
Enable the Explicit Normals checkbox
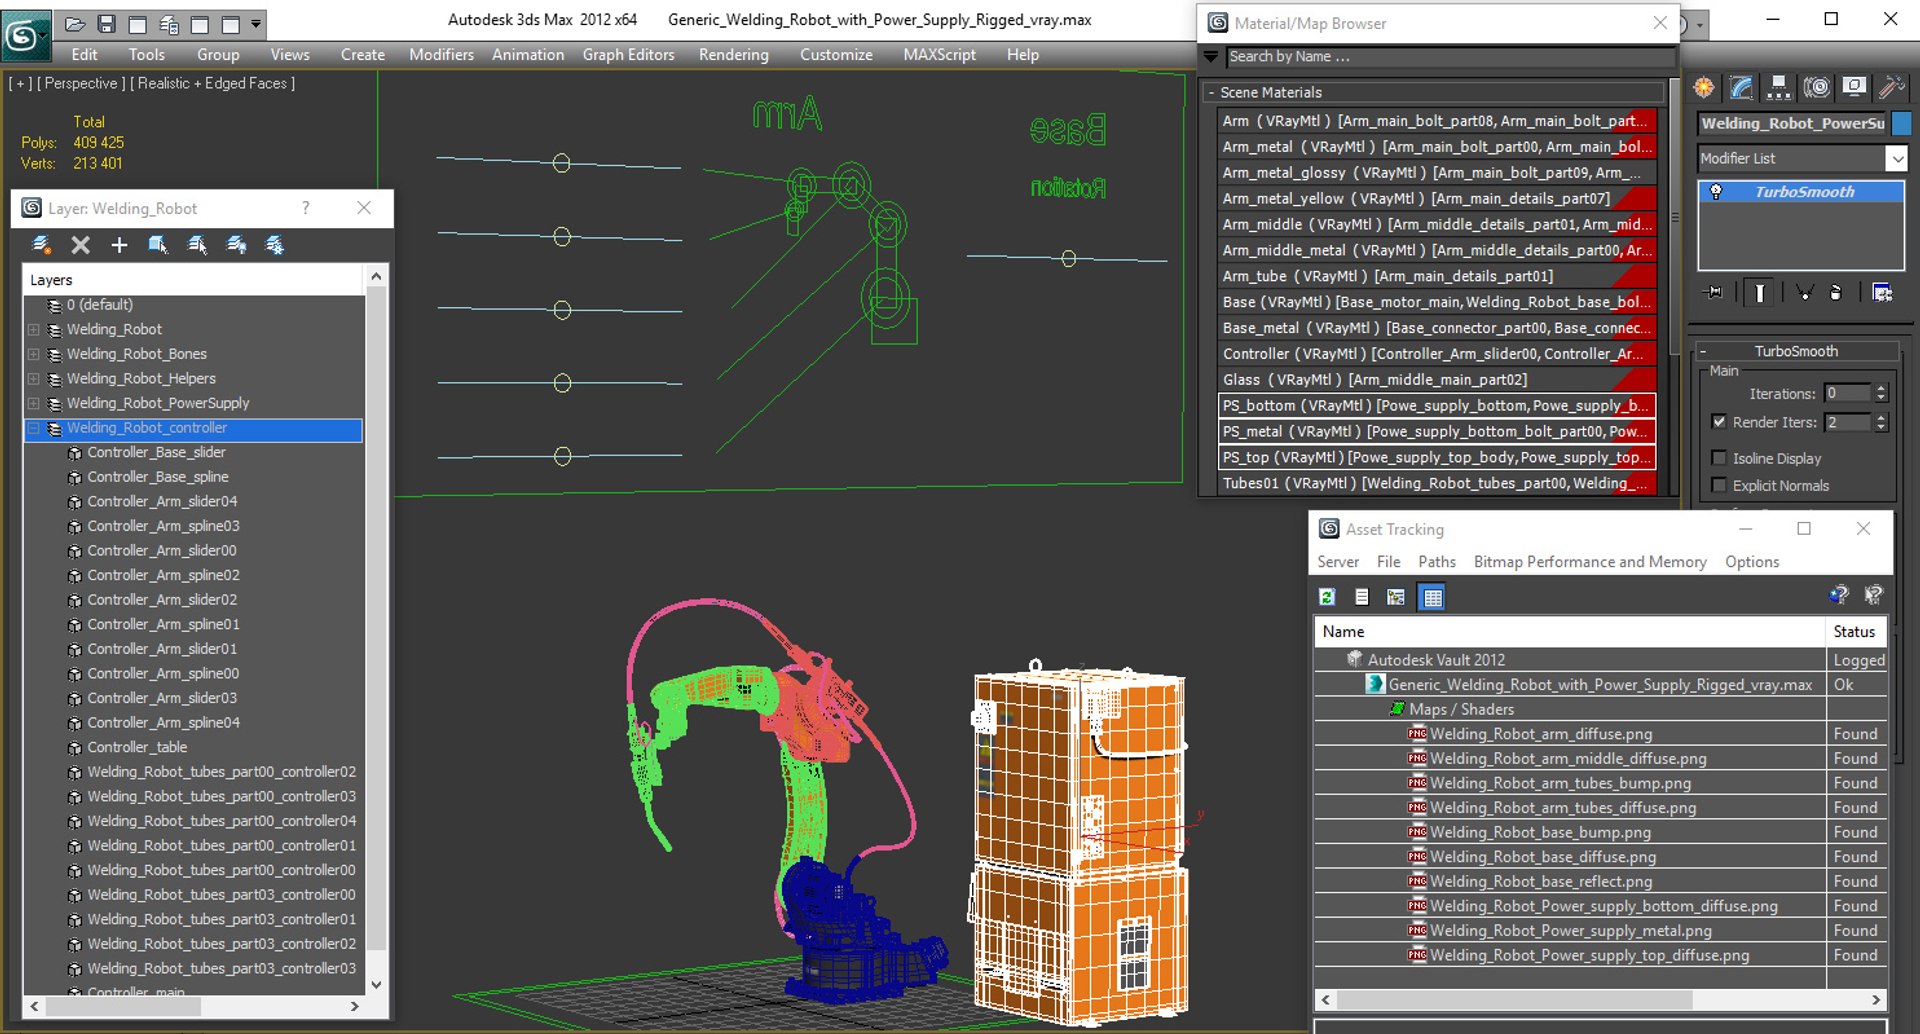coord(1719,485)
